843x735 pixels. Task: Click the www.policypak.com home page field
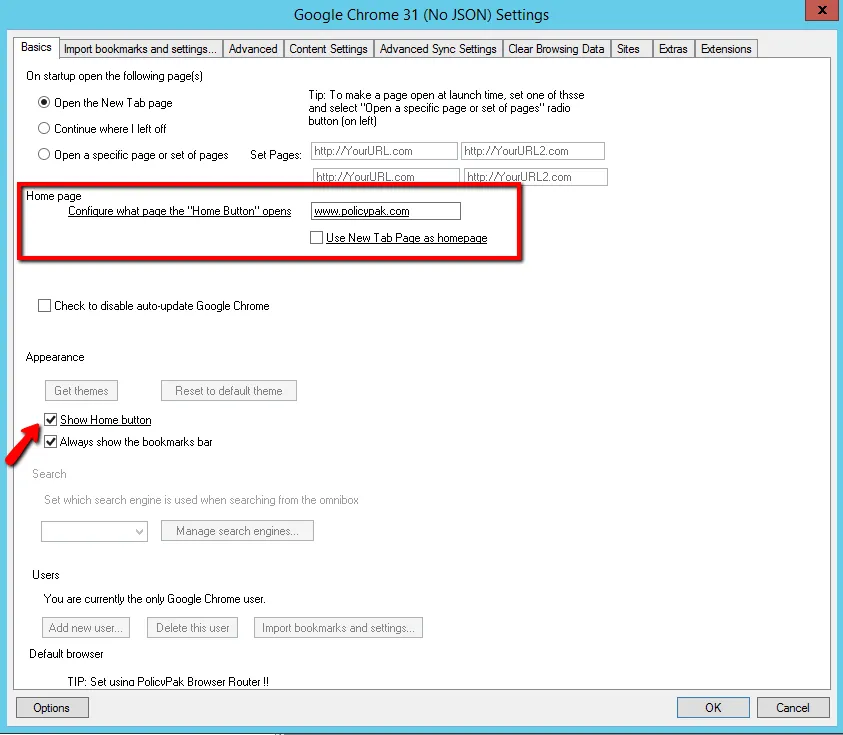[385, 211]
